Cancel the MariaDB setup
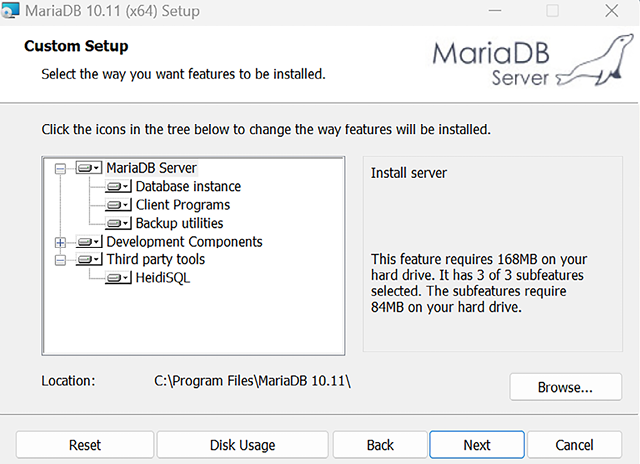 click(574, 445)
